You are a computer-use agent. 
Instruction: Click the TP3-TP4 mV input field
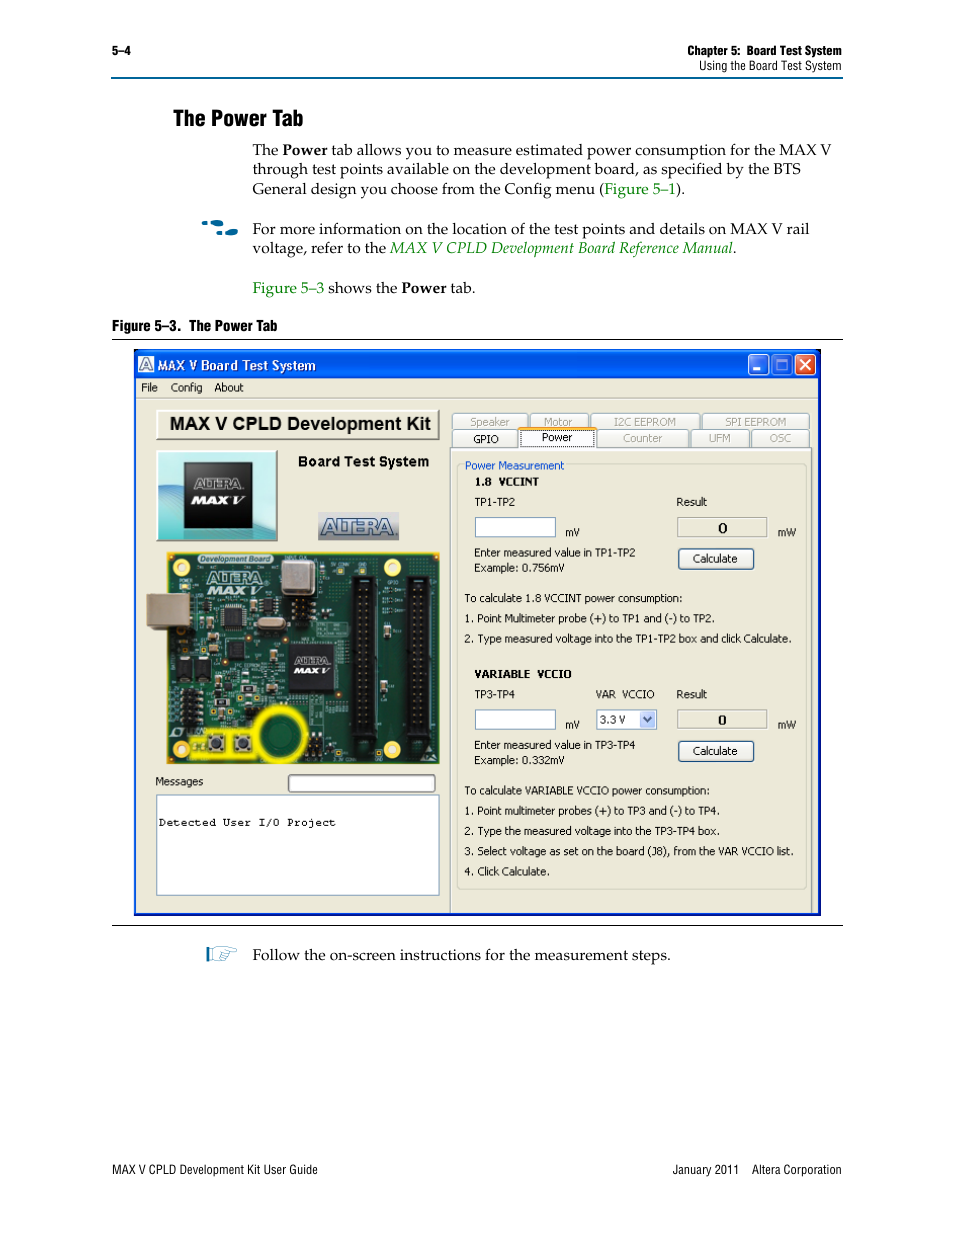coord(515,719)
